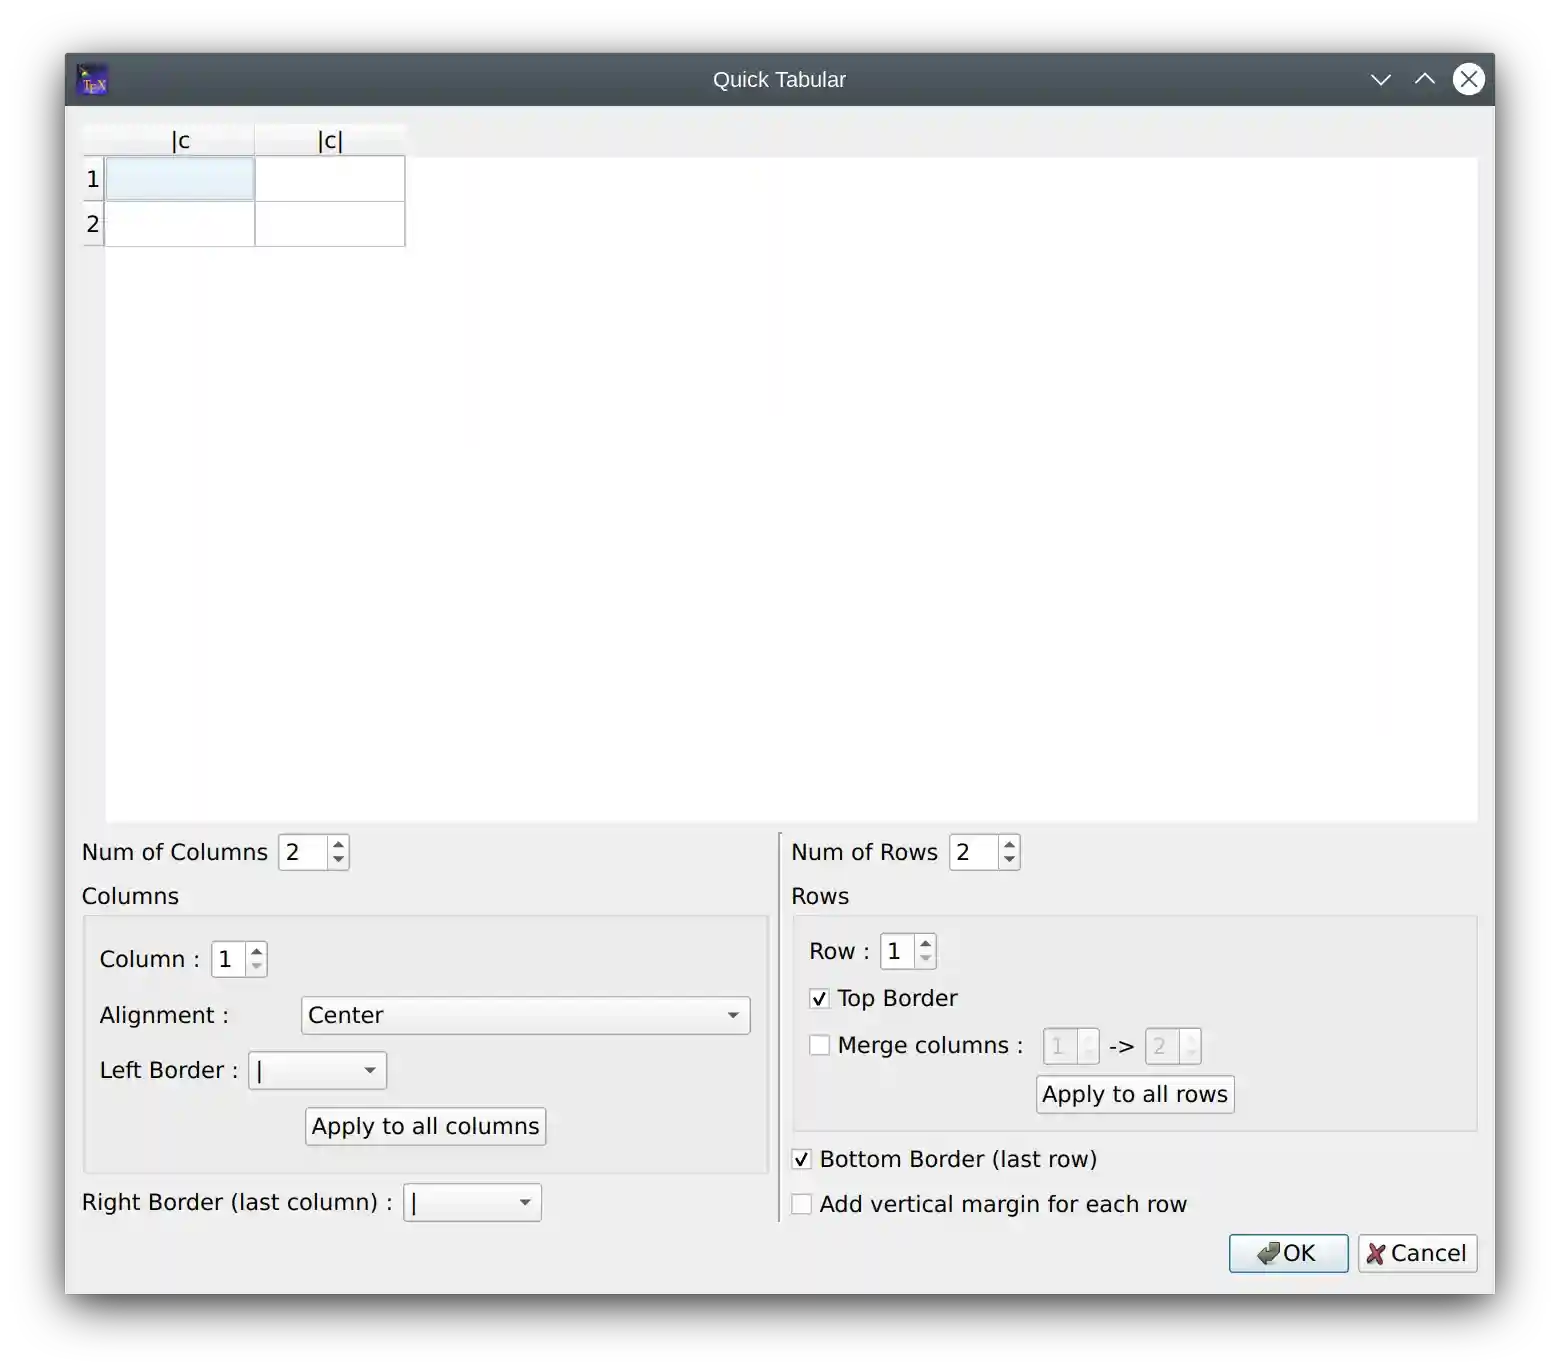Select the table cell in row 2, column 1

pyautogui.click(x=178, y=224)
